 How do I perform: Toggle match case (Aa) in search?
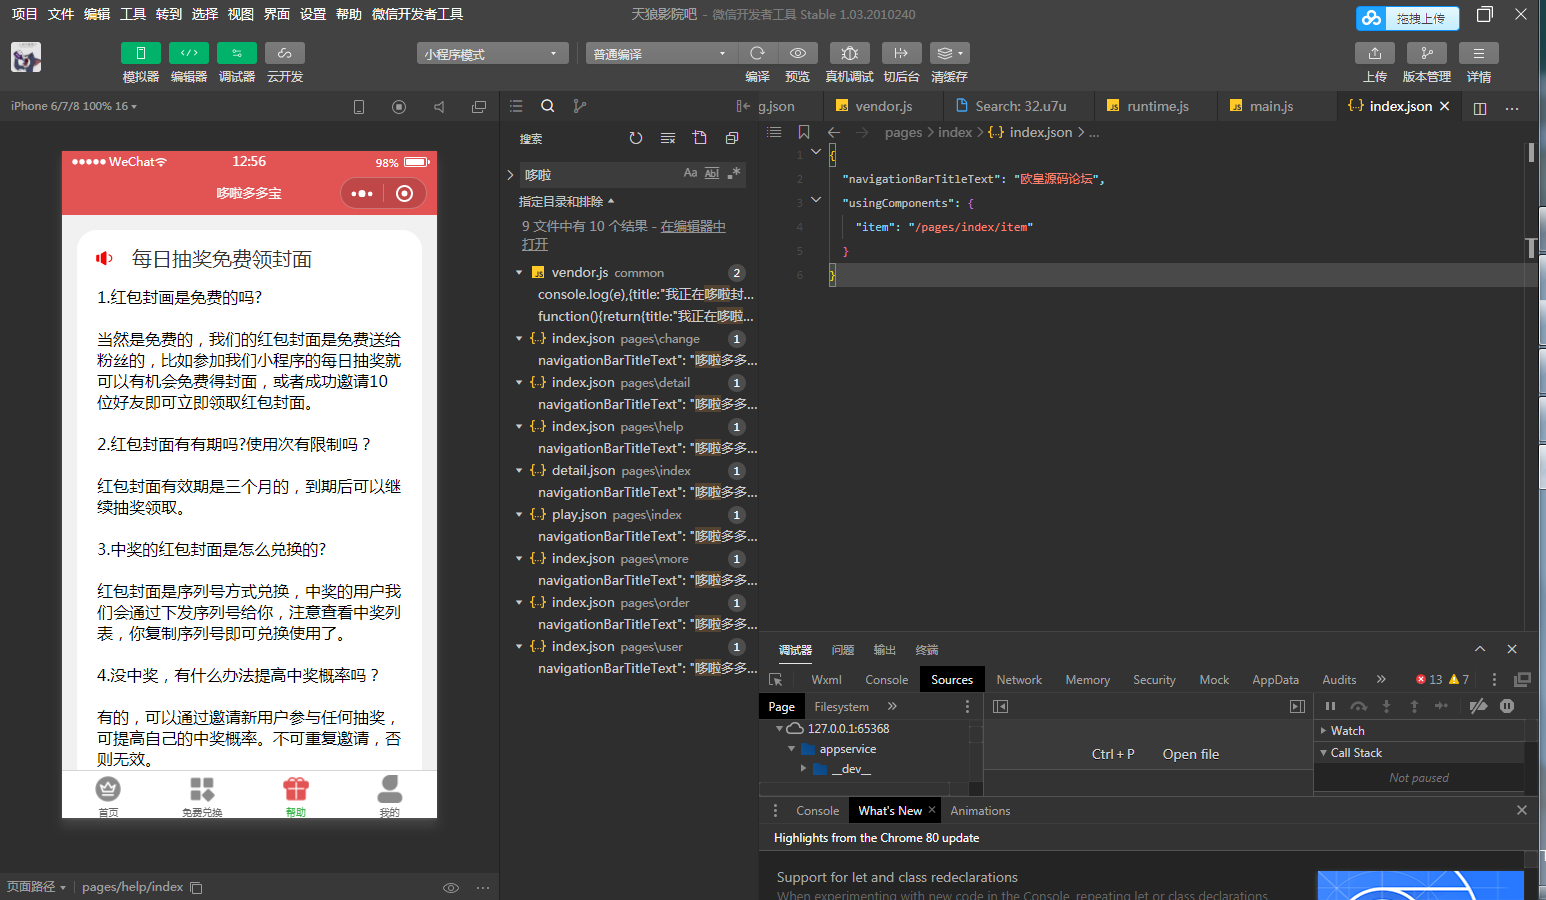[690, 173]
